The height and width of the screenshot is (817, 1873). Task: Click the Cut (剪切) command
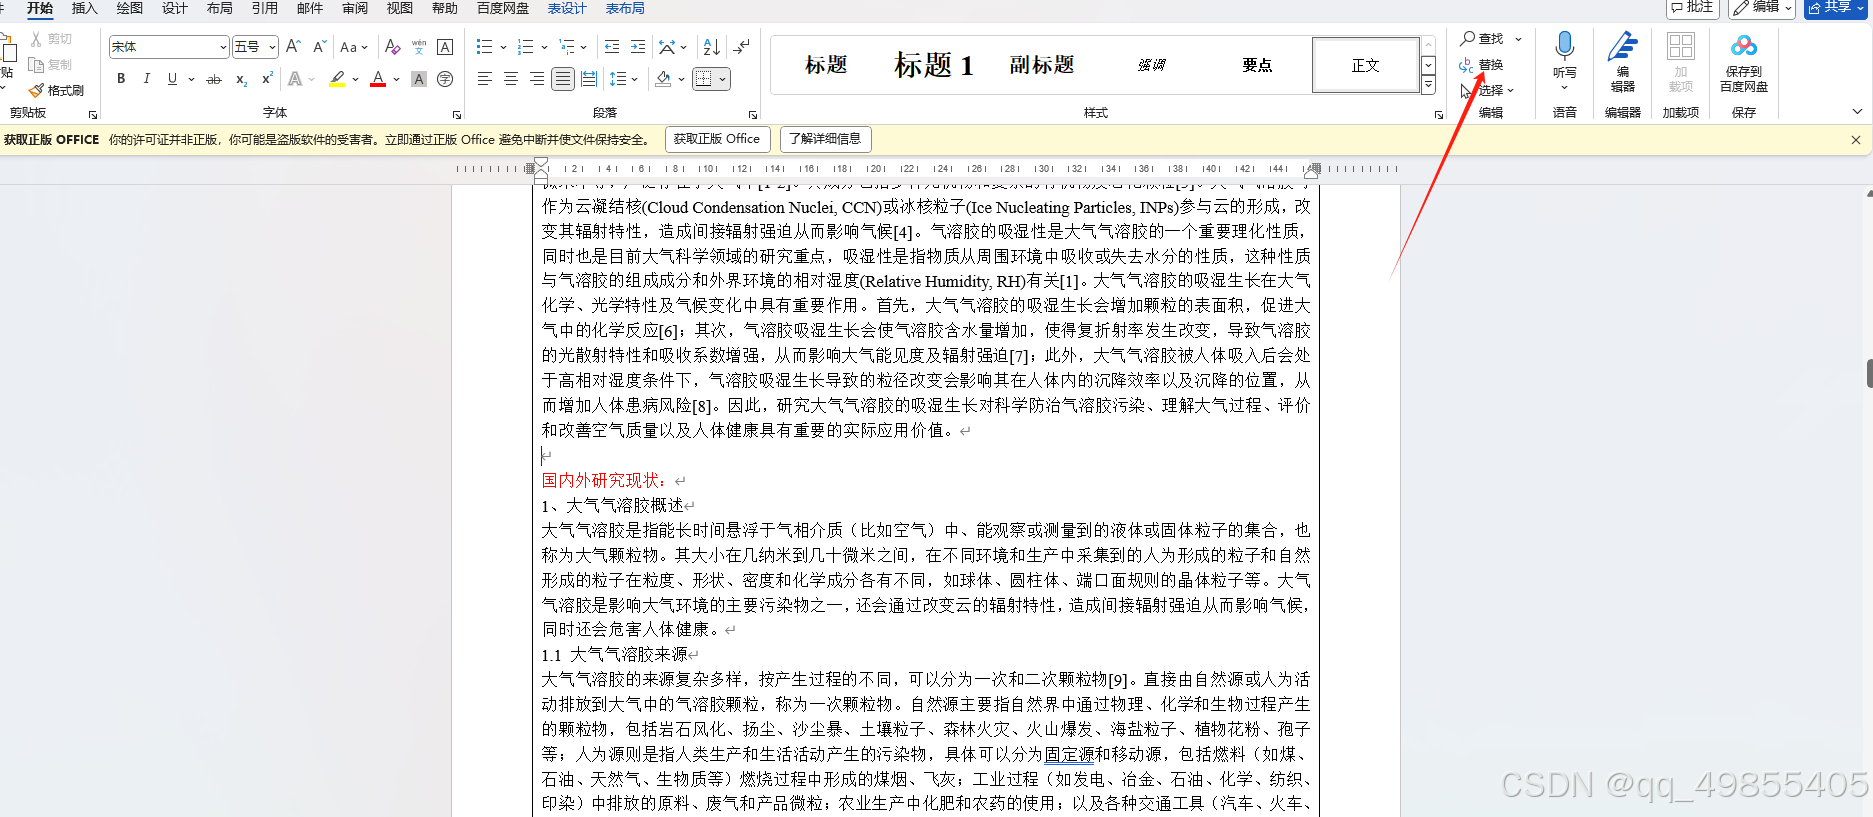[x=51, y=39]
